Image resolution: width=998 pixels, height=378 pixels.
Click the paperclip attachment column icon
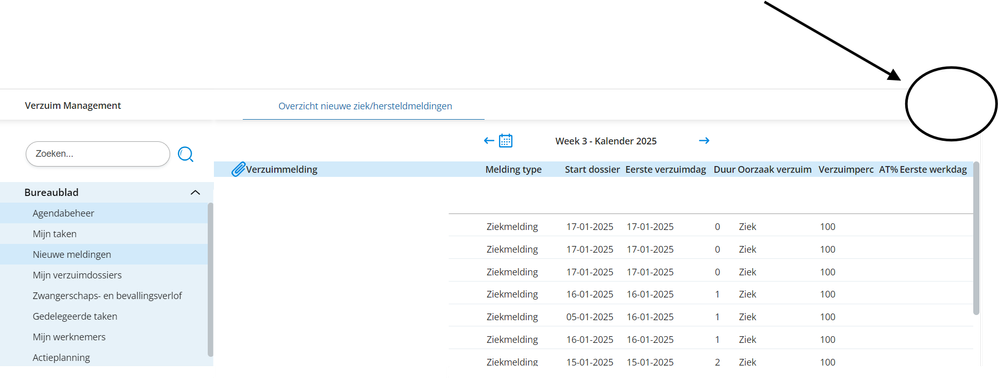(x=238, y=169)
